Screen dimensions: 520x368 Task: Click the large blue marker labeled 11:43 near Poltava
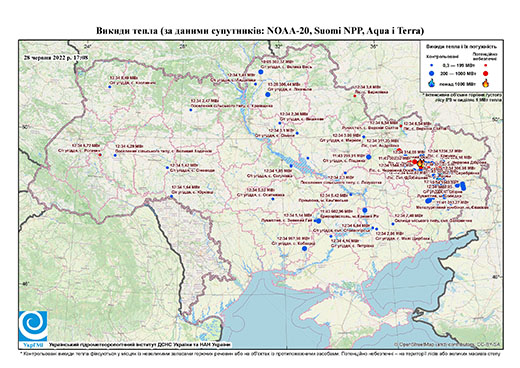(x=368, y=157)
